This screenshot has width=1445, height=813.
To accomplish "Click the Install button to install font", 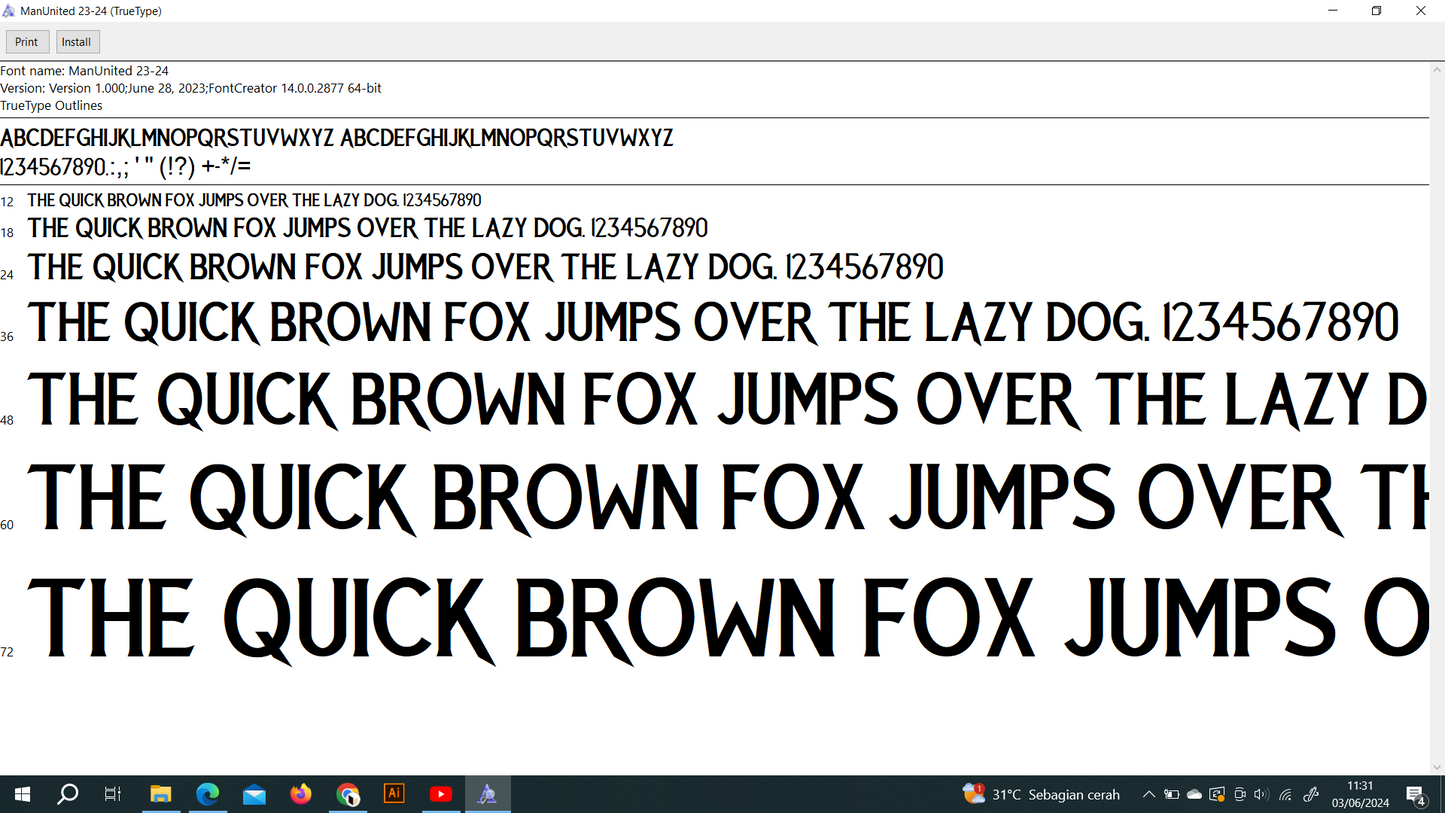I will (x=76, y=42).
